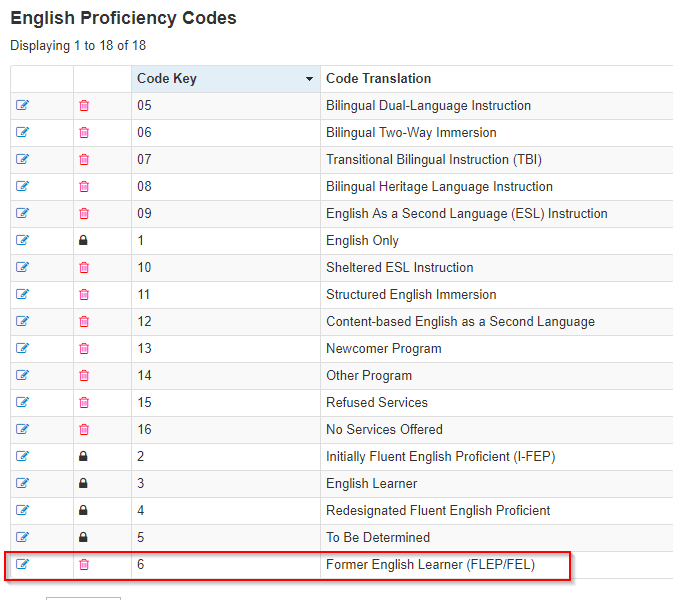The image size is (673, 600).
Task: Click lock icon on English Only row
Action: (84, 240)
